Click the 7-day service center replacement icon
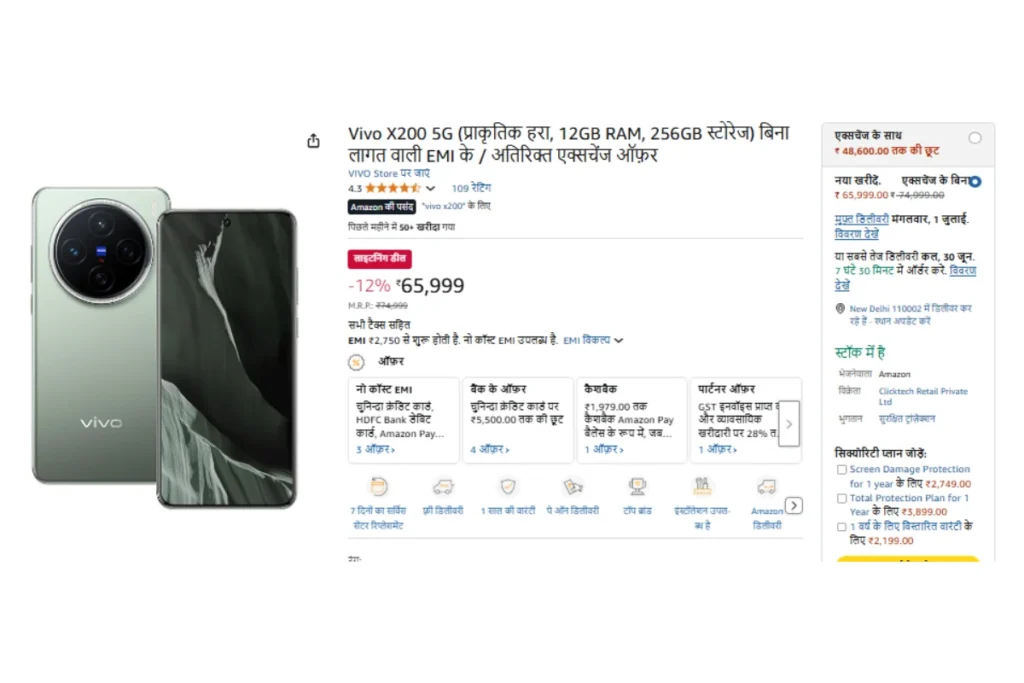This screenshot has height=683, width=1024. coord(378,487)
